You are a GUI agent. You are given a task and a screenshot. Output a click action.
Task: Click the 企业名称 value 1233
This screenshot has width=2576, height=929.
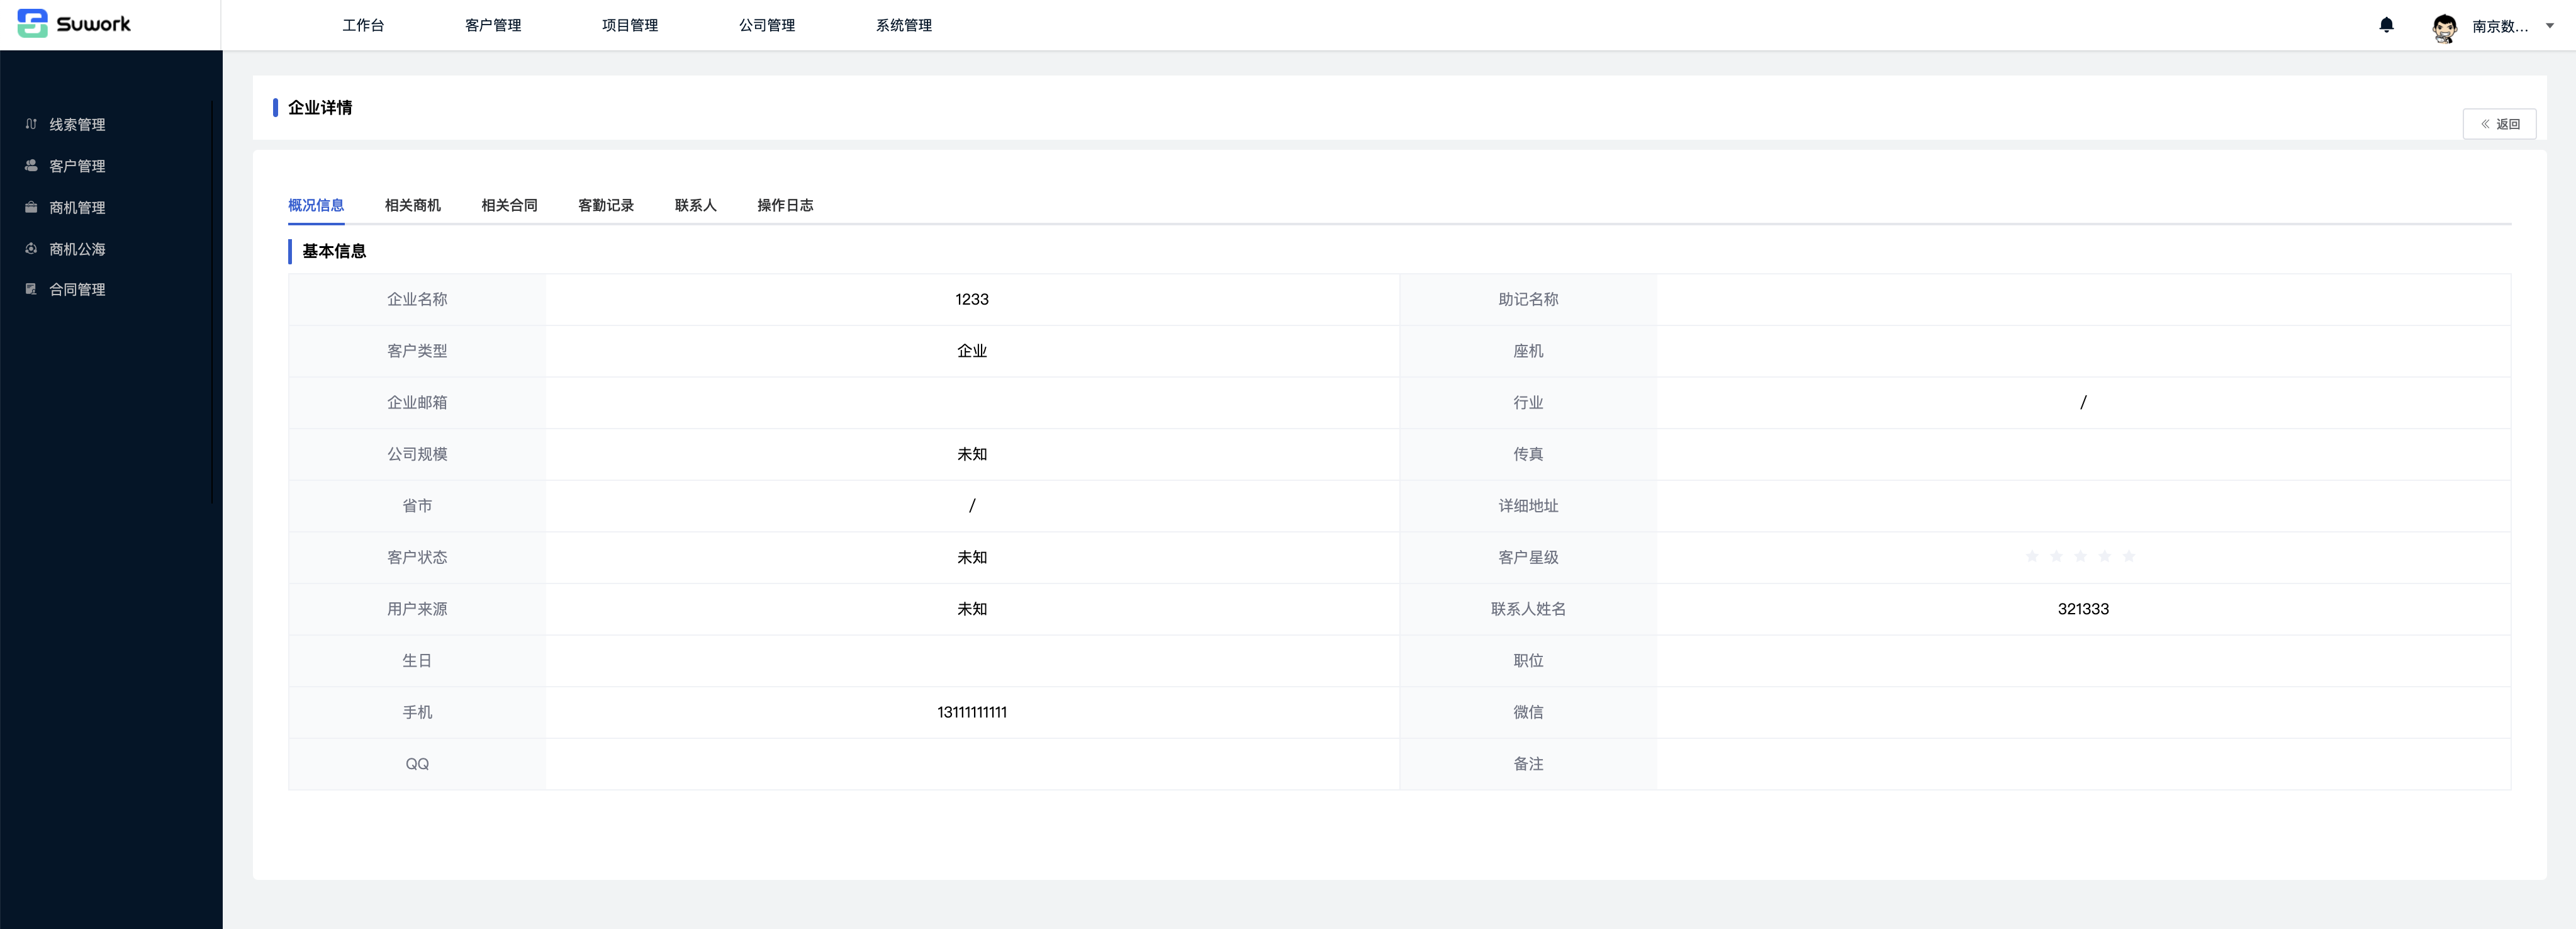(972, 299)
